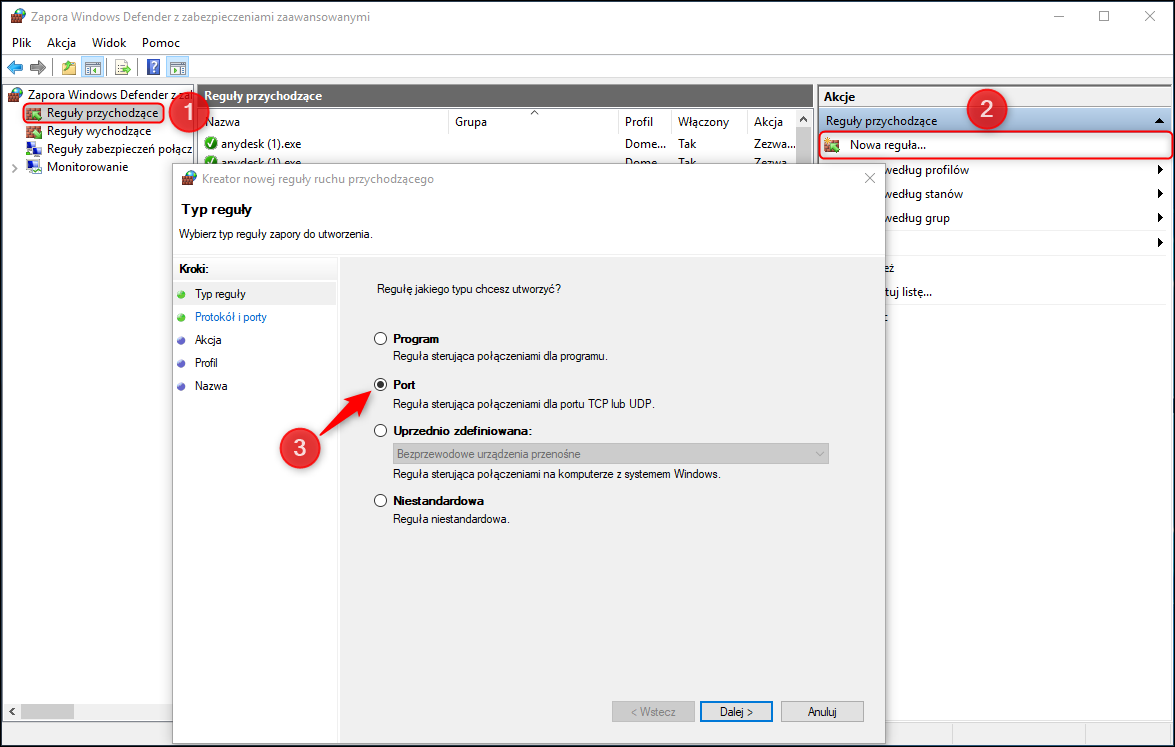Toggle the Show/Hide Action Pane toolbar icon
1175x747 pixels.
pyautogui.click(x=178, y=67)
